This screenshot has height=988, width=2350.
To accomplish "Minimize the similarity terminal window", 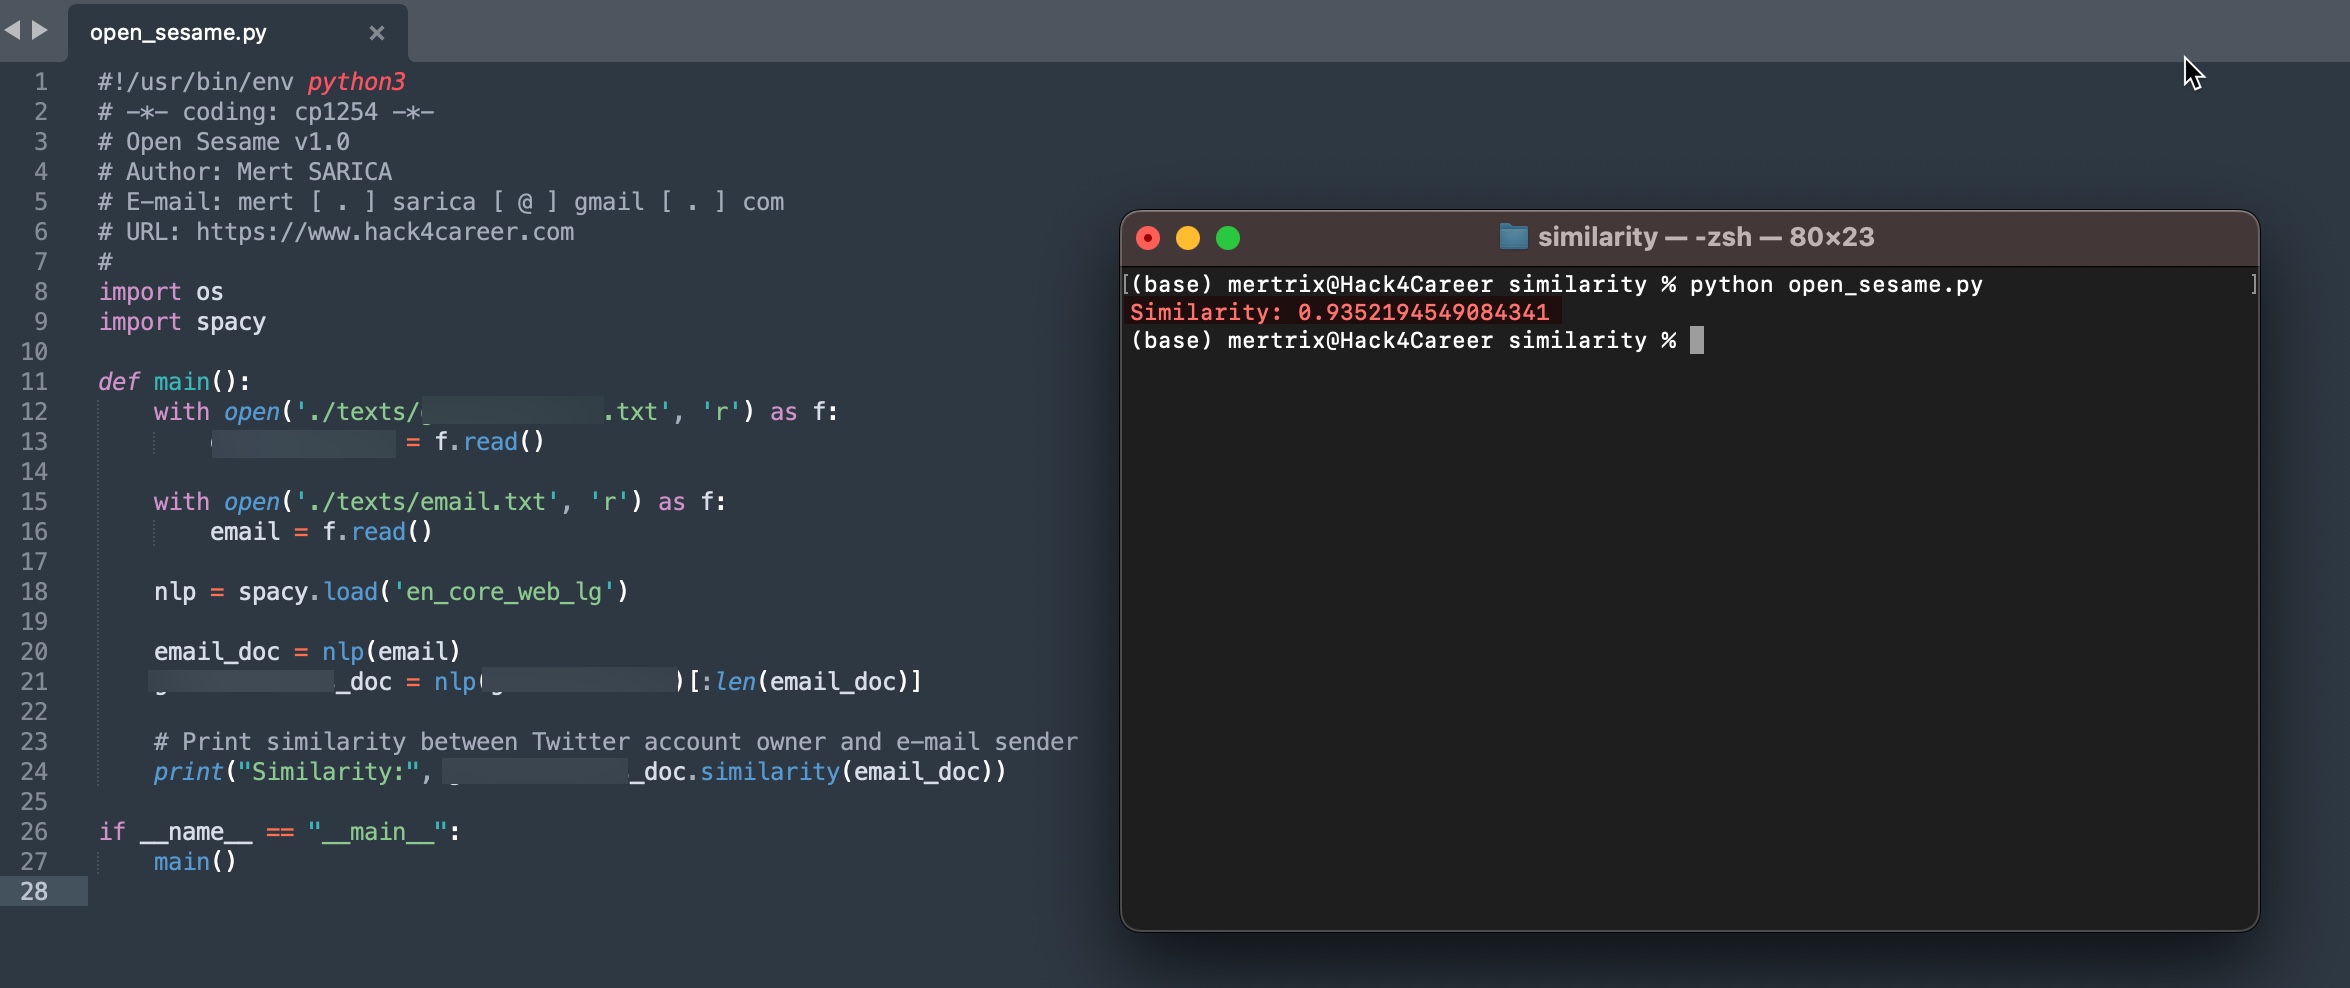I will tap(1188, 238).
